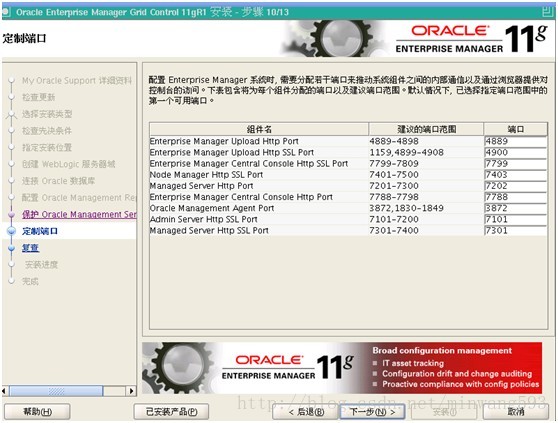Select the 'Managed Server Http Port' name

pos(201,186)
